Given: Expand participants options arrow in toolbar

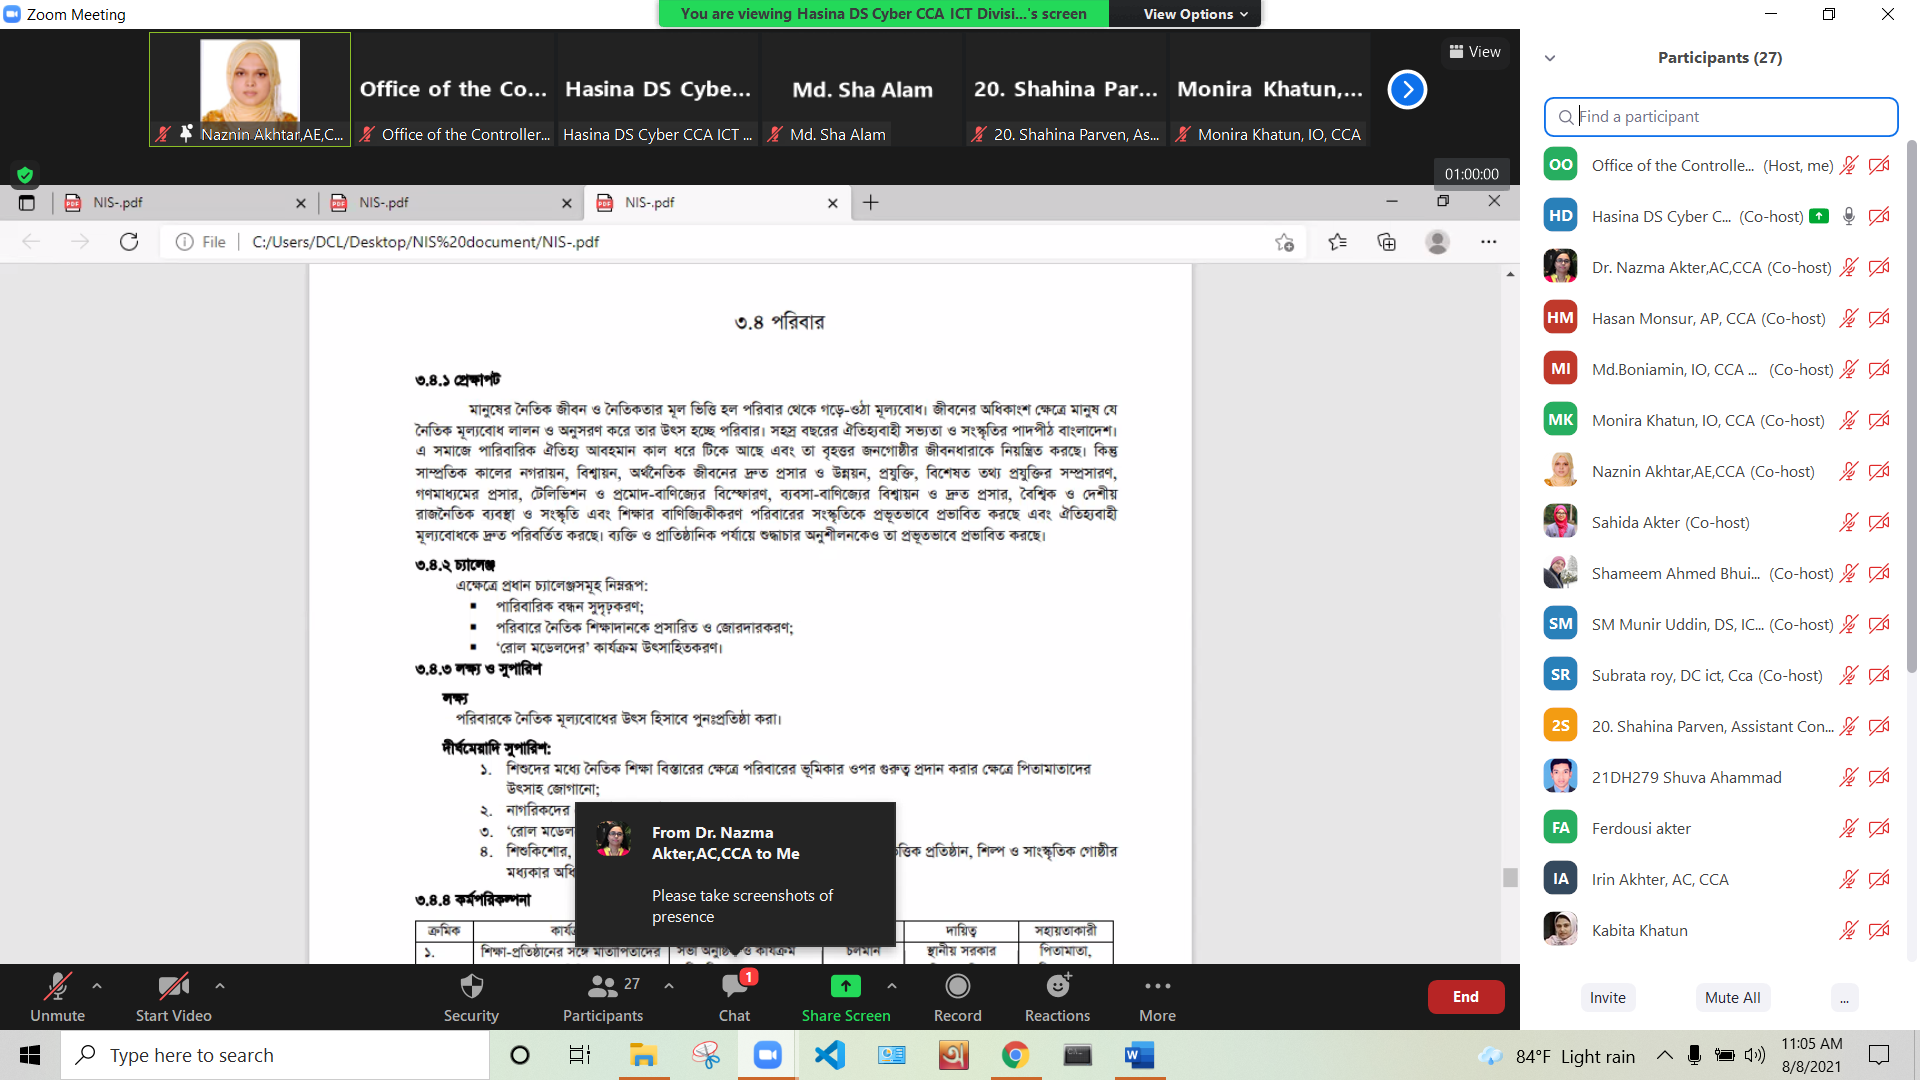Looking at the screenshot, I should point(669,986).
